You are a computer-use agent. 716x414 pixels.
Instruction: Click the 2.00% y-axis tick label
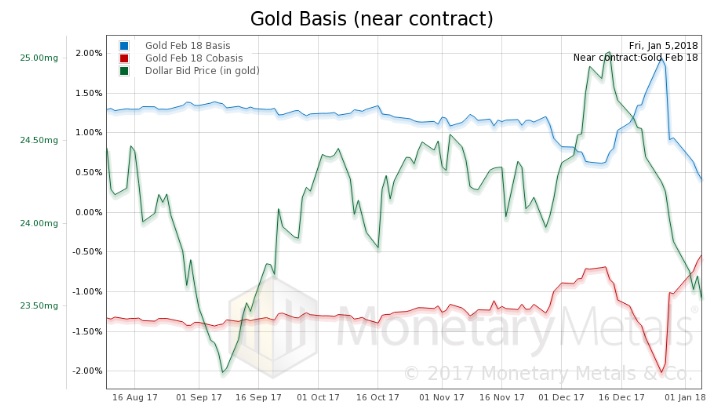click(88, 53)
